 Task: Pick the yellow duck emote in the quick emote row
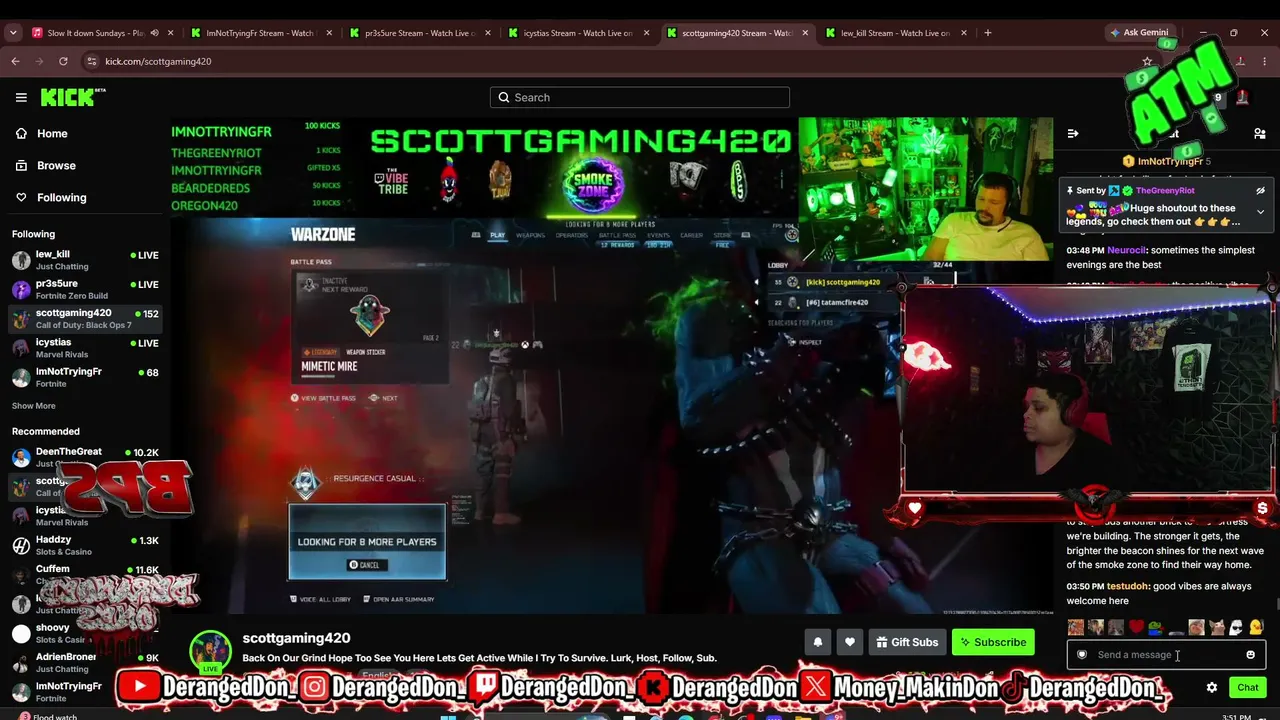(x=1256, y=627)
